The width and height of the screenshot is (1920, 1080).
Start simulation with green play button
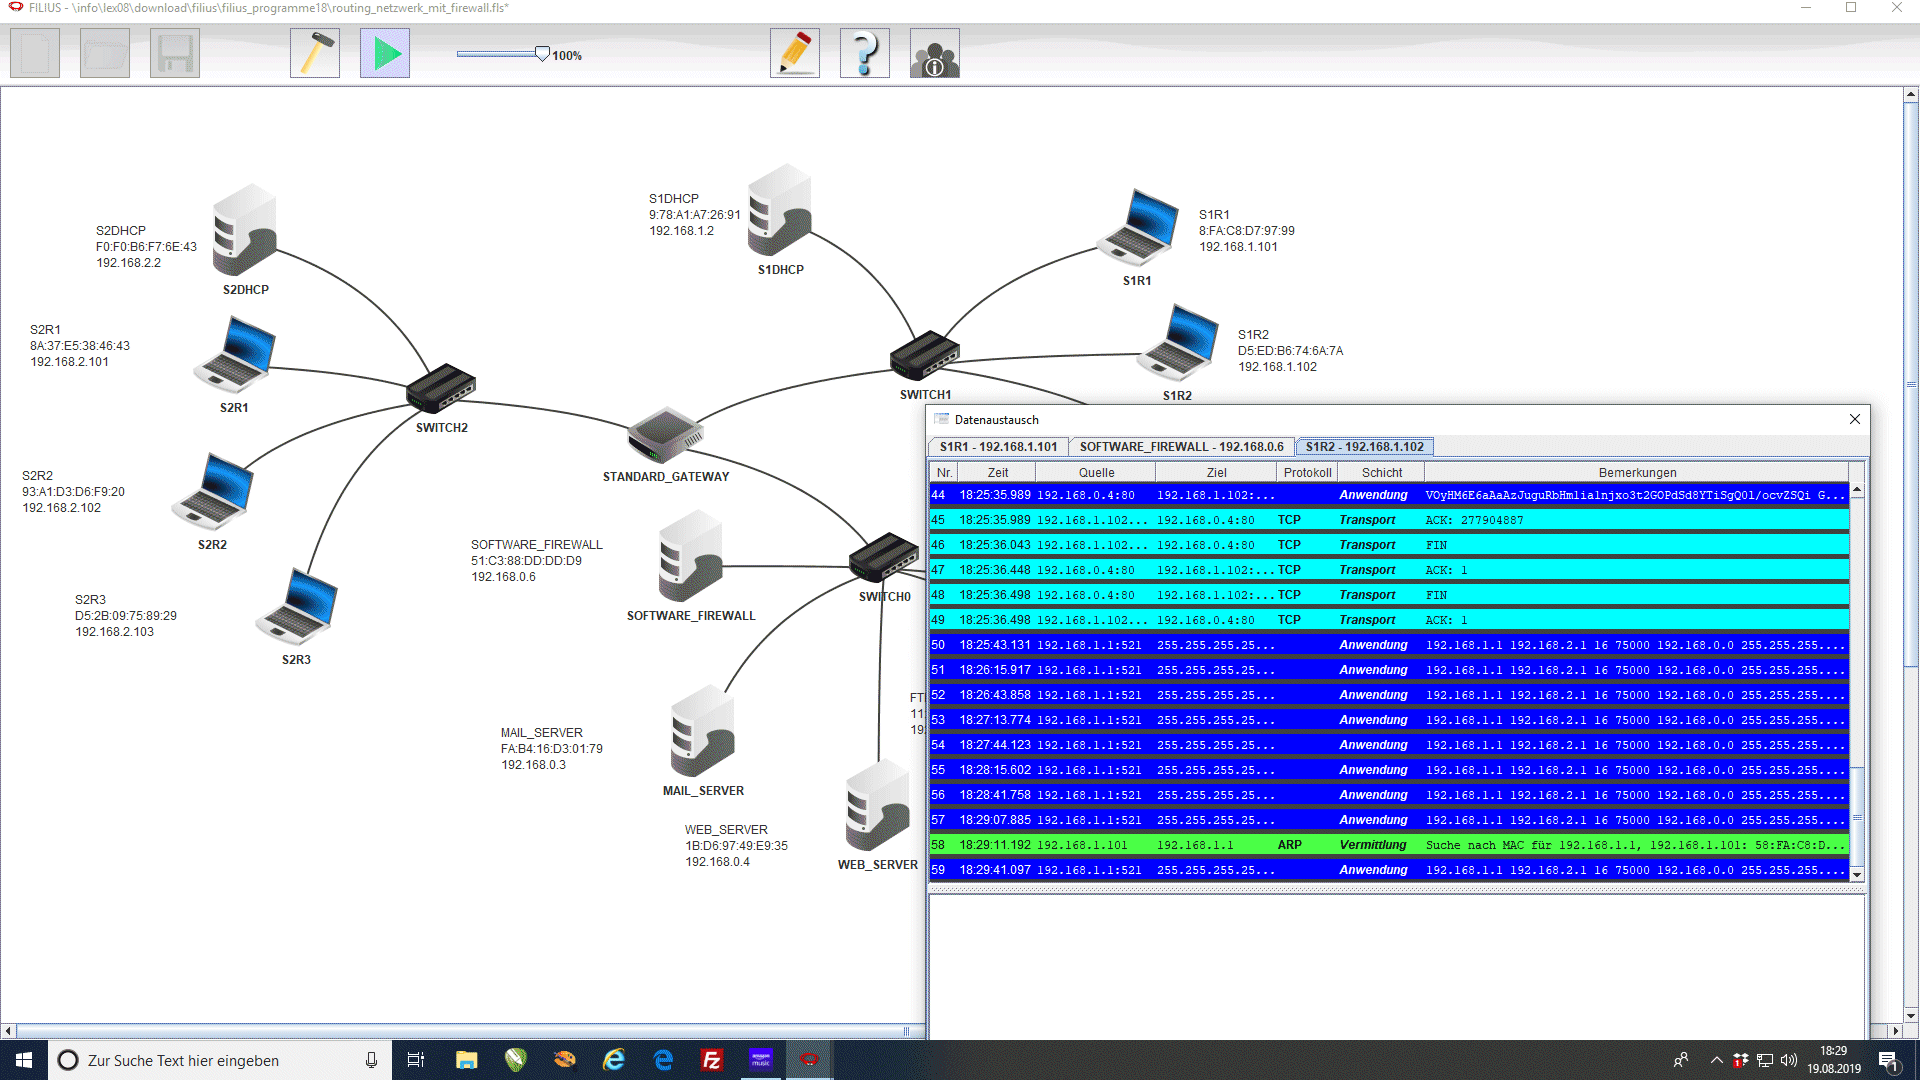click(385, 53)
